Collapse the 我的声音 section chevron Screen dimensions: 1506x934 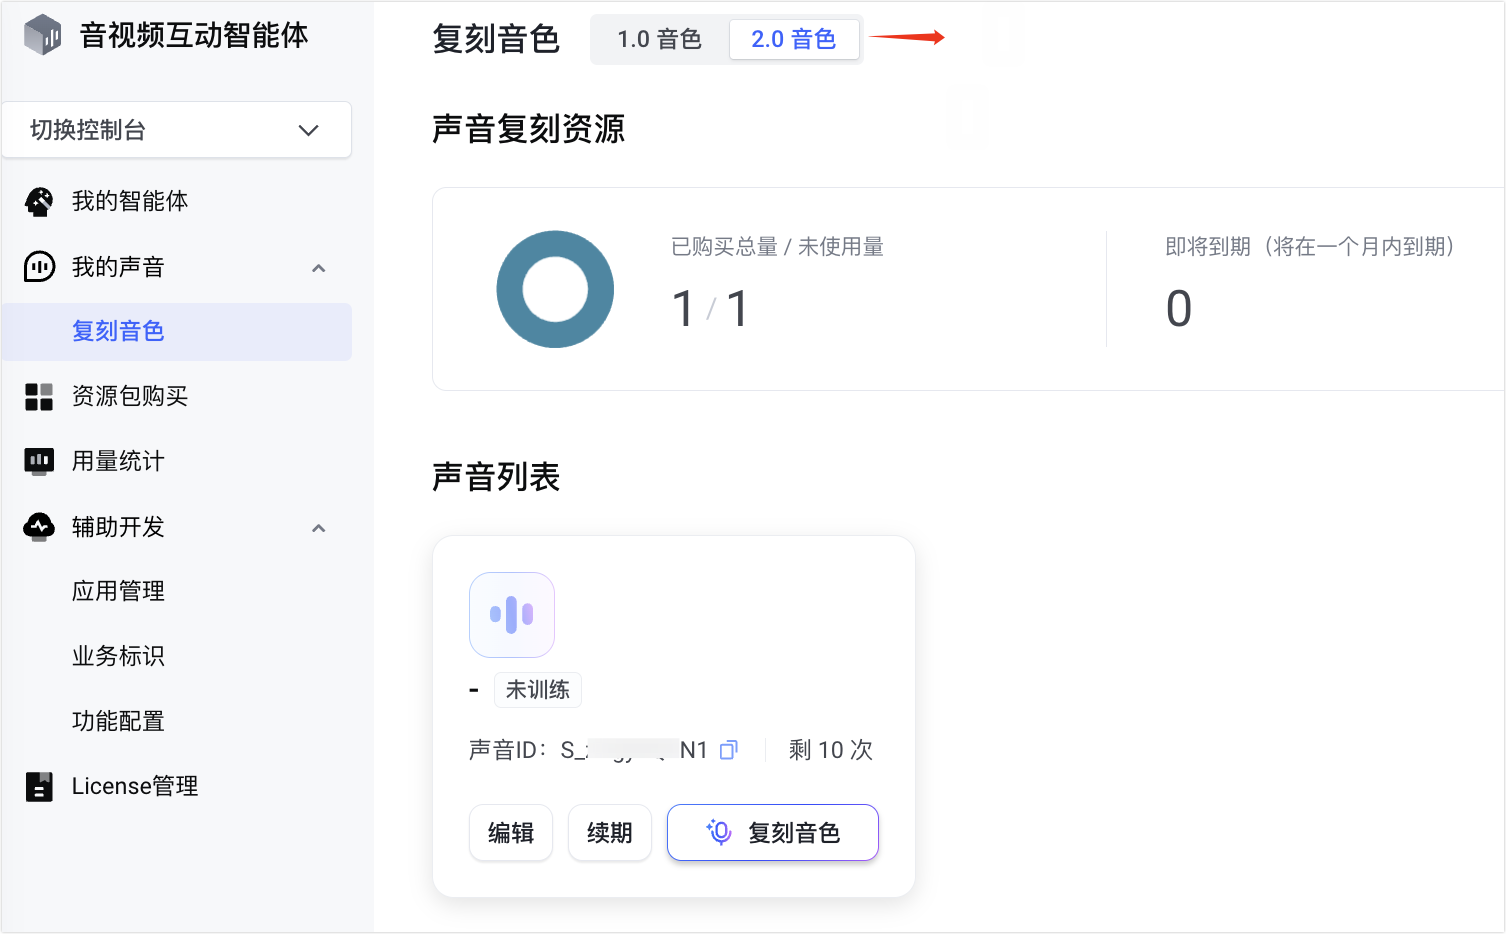(x=319, y=268)
